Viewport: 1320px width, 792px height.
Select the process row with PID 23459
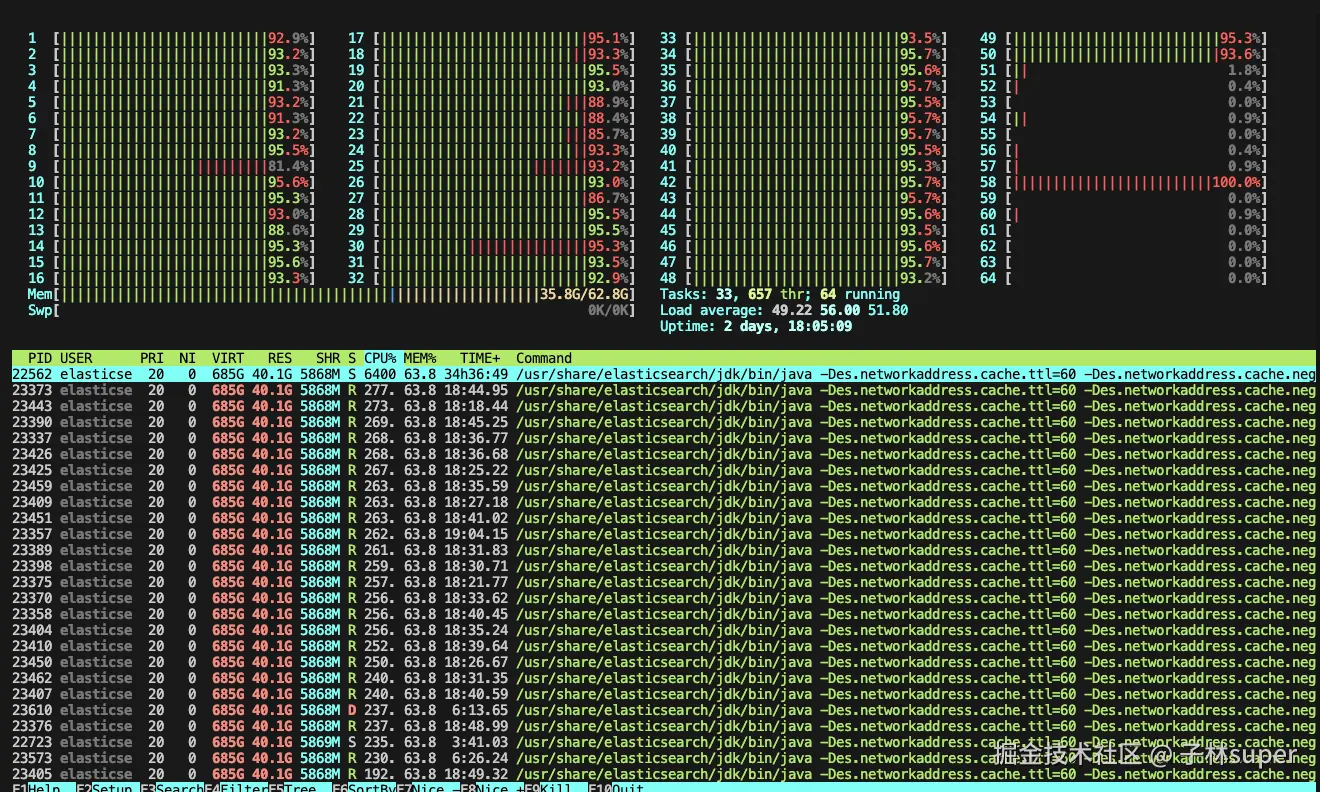[x=664, y=486]
